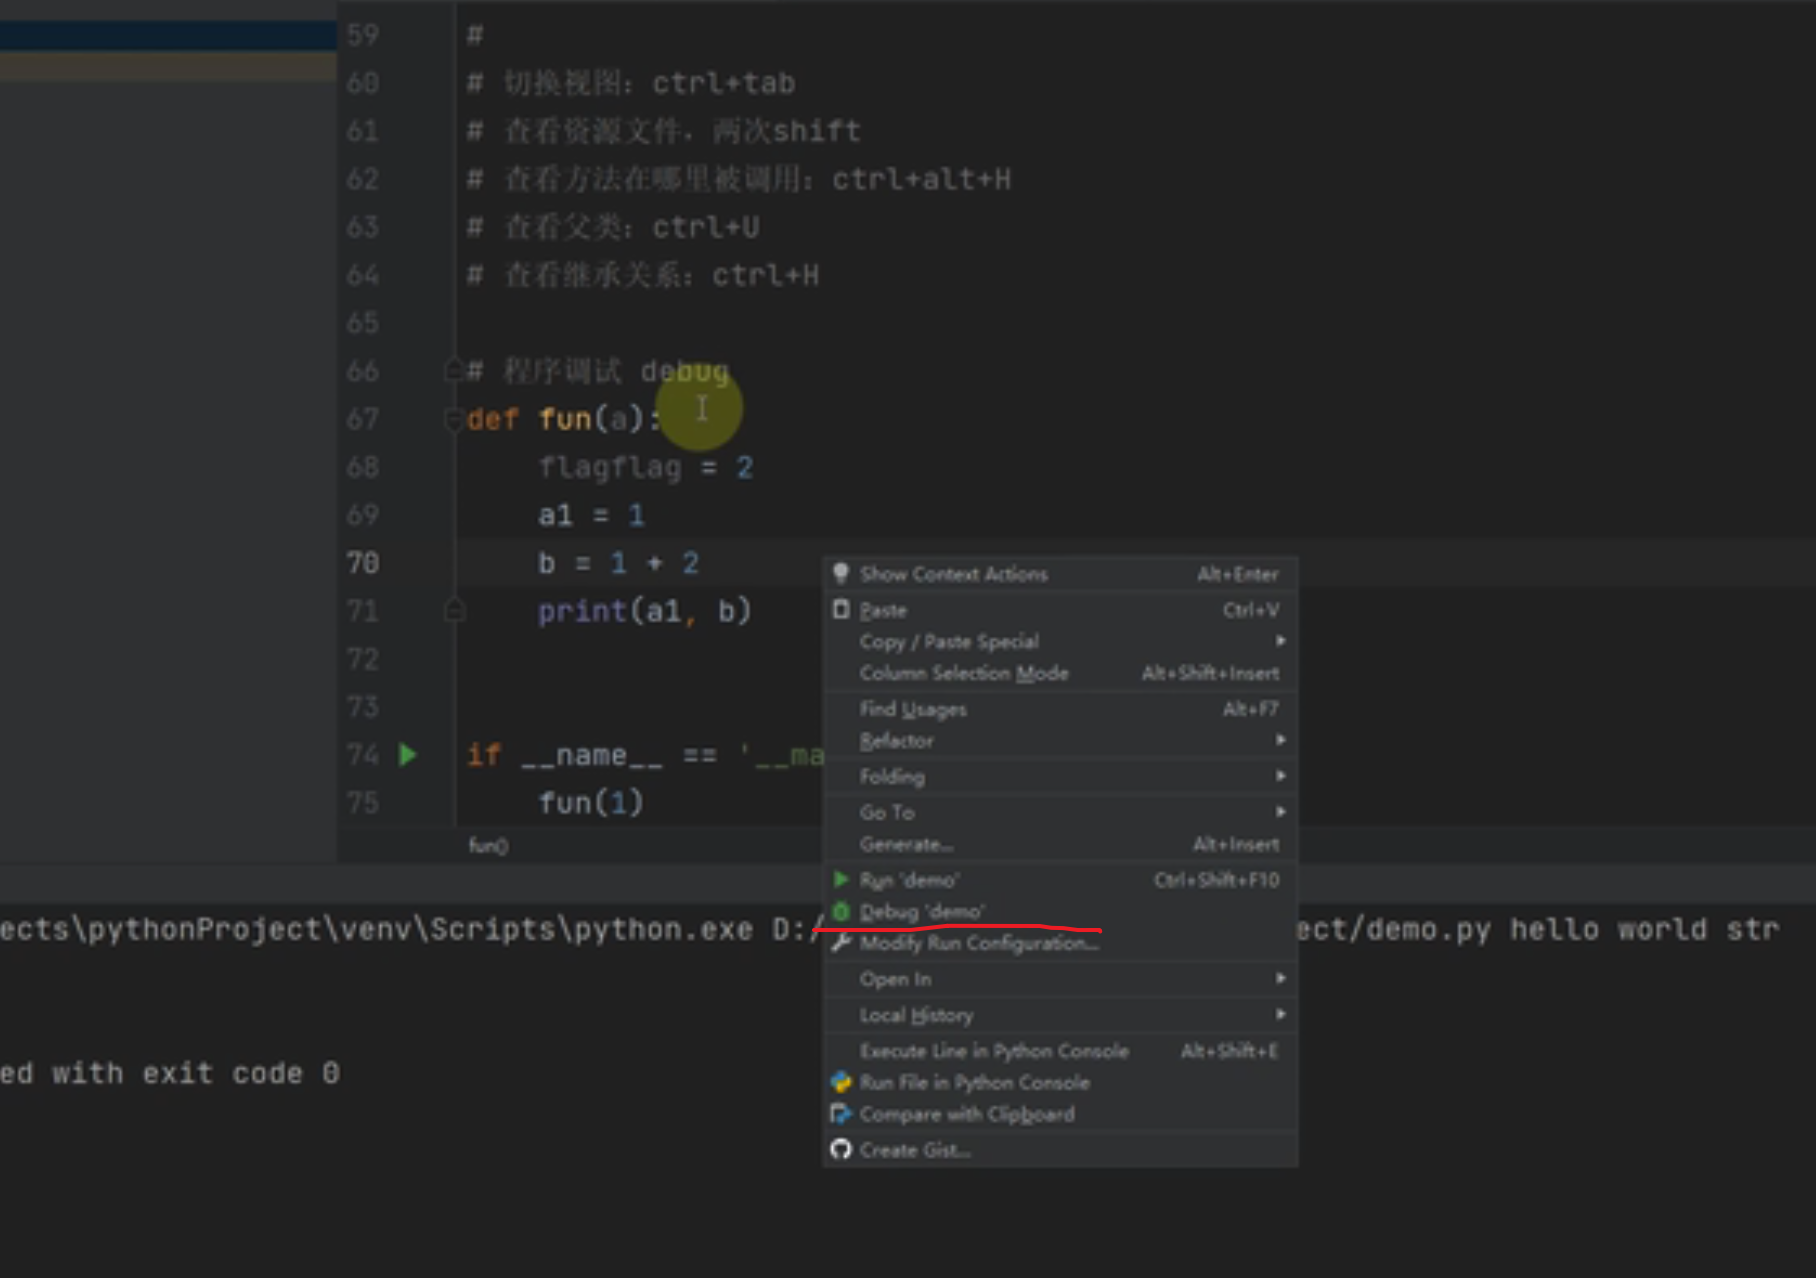The width and height of the screenshot is (1816, 1278).
Task: Click the code 'b = 1 + 2' on line 70
Action: pos(618,563)
